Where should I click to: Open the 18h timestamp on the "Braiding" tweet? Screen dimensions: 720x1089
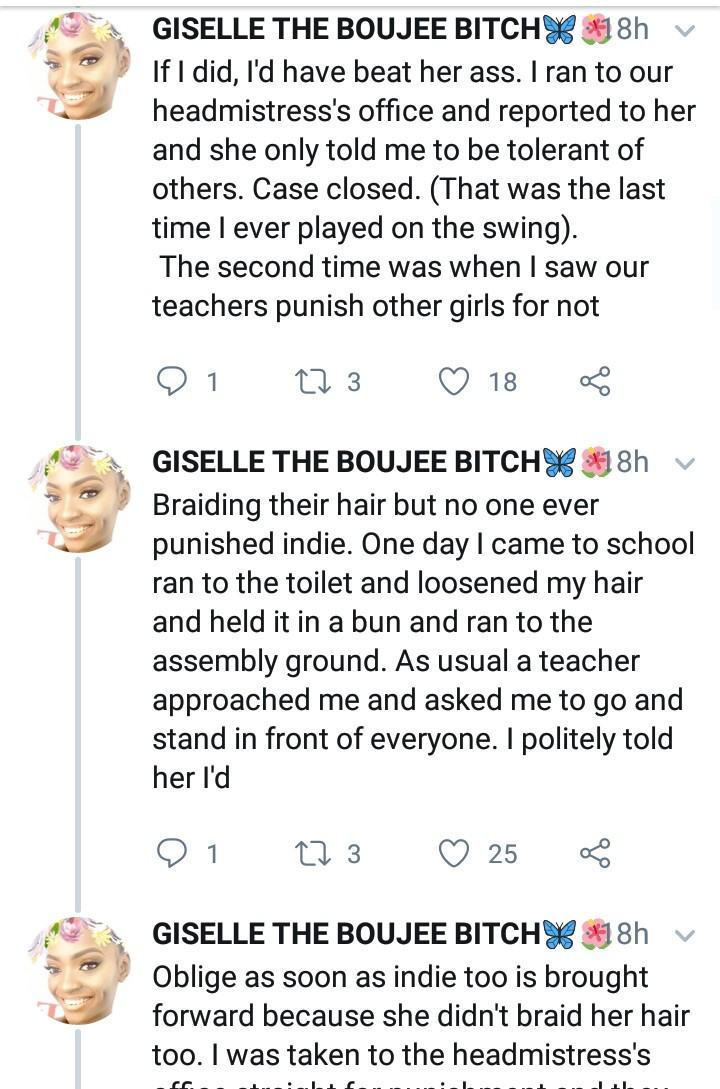click(632, 462)
